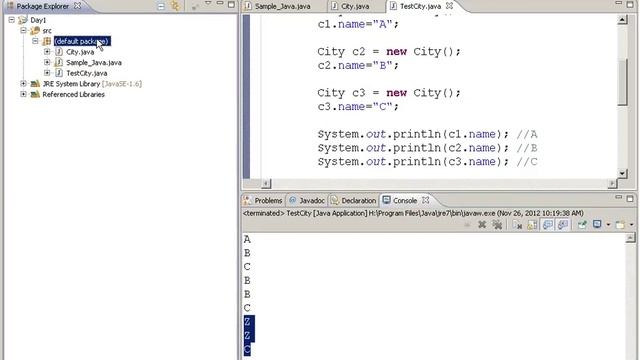Toggle Show Console on Standard Out

[x=547, y=224]
